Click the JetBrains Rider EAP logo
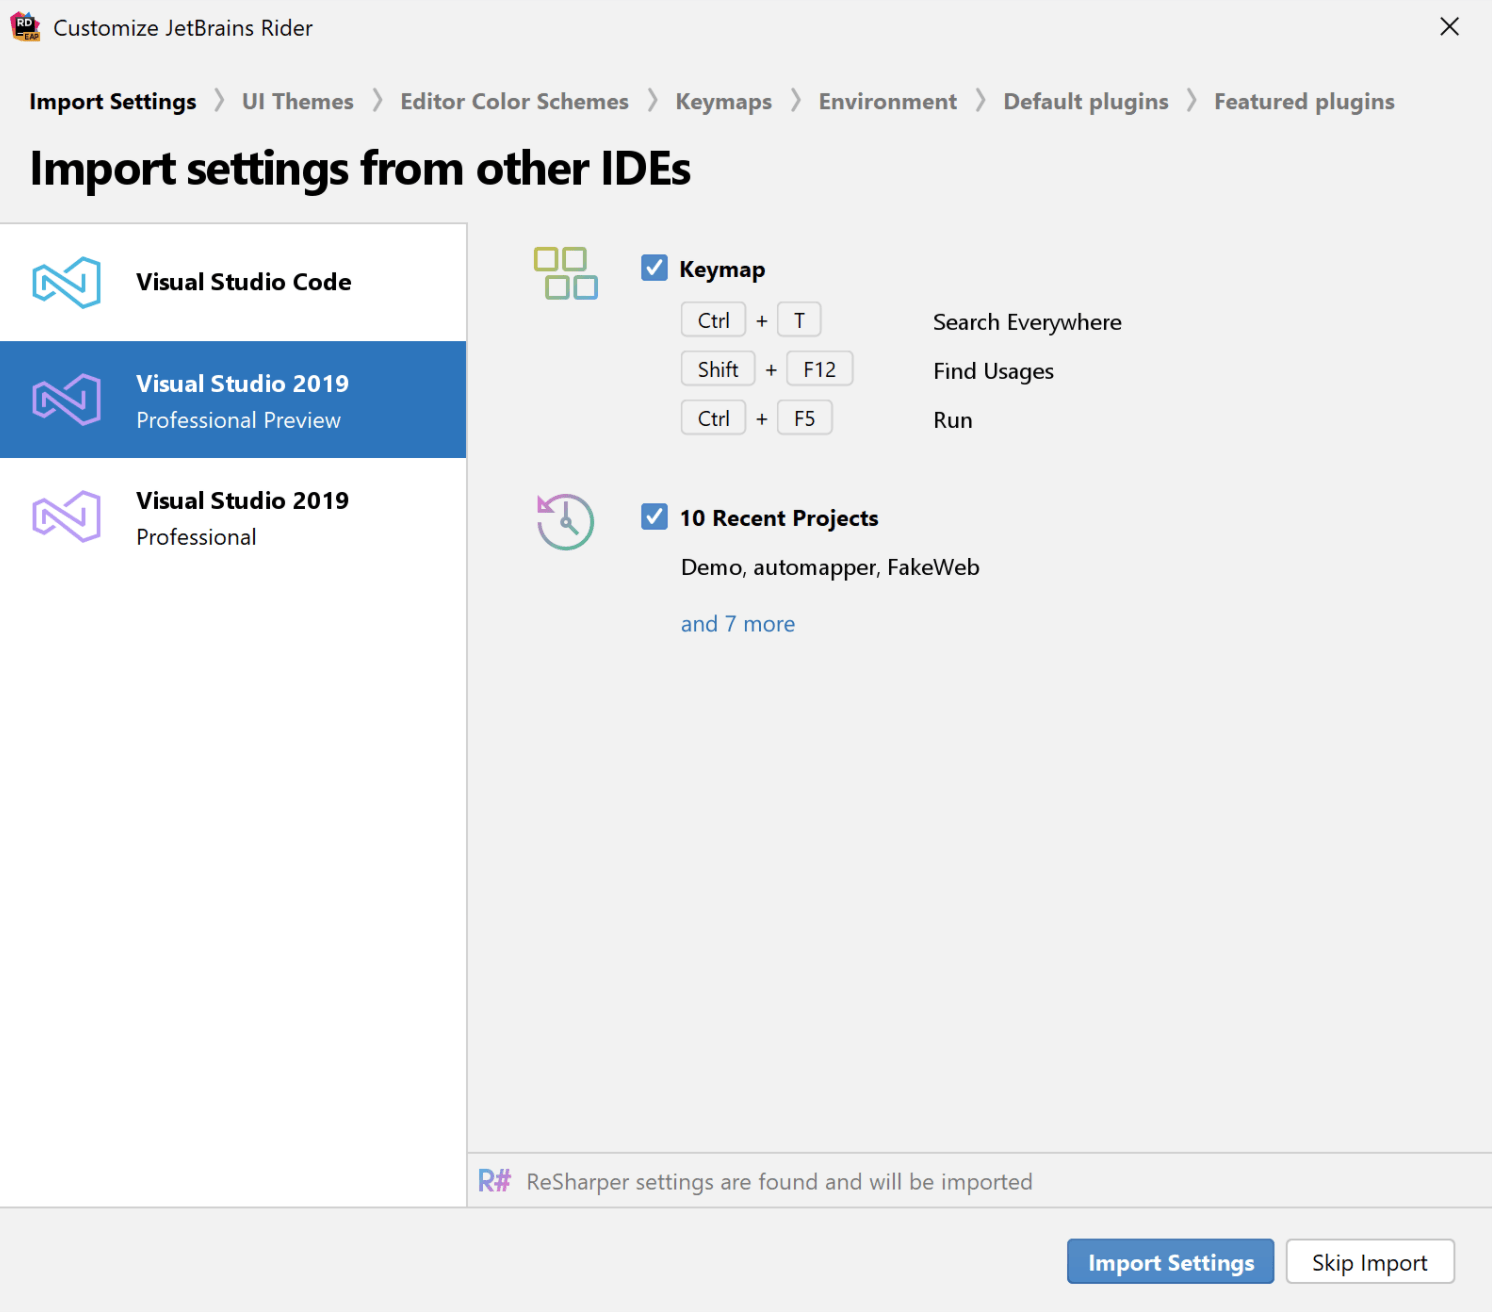 (x=25, y=26)
